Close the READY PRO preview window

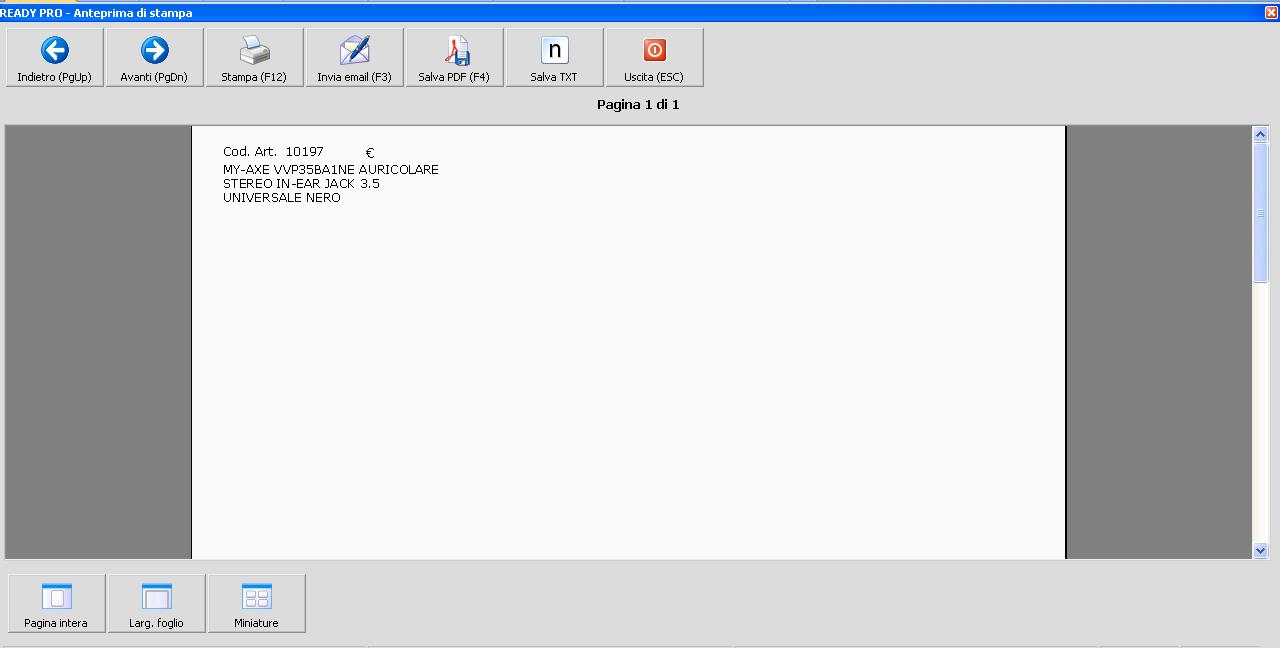(1271, 12)
